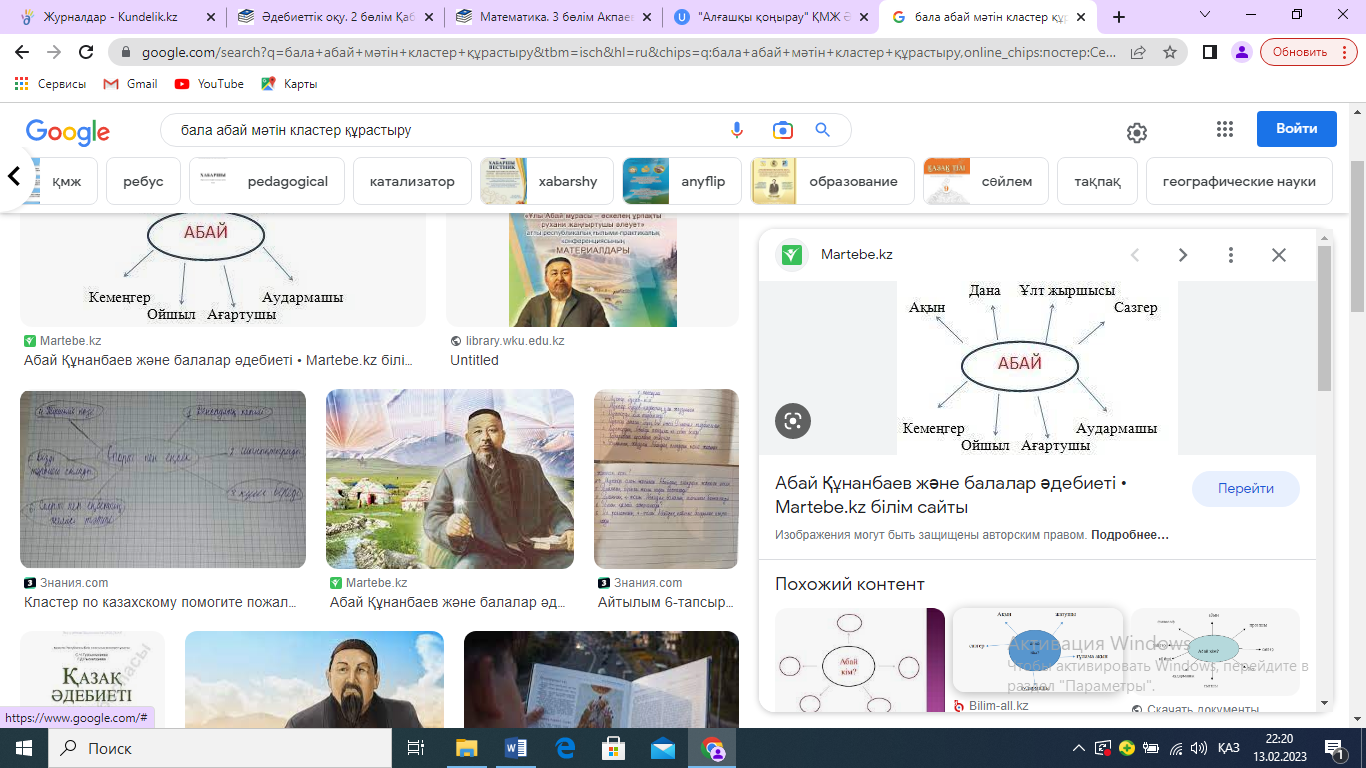The width and height of the screenshot is (1366, 768).
Task: Open a new browser tab
Action: (1119, 17)
